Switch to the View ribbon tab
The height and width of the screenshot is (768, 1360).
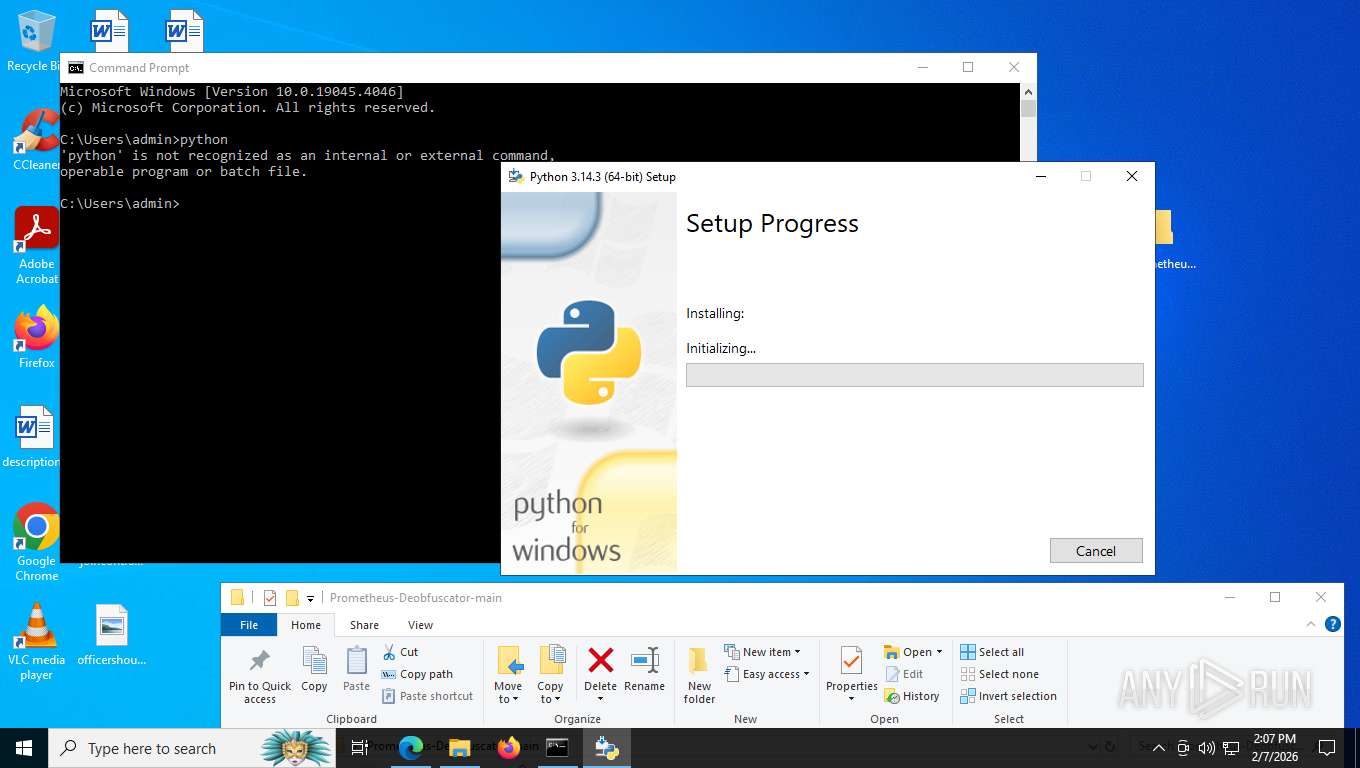tap(421, 625)
